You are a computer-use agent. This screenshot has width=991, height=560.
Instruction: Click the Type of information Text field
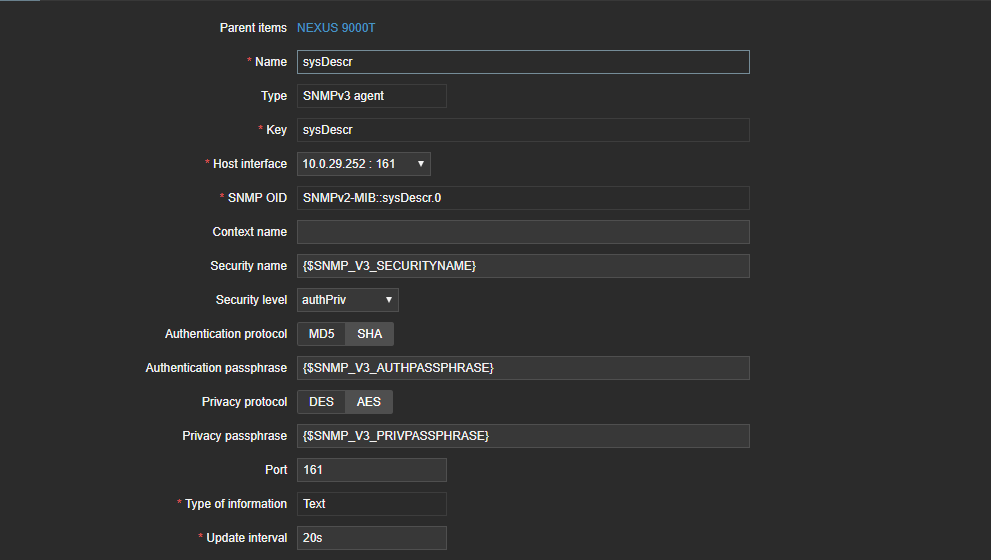[x=371, y=504]
